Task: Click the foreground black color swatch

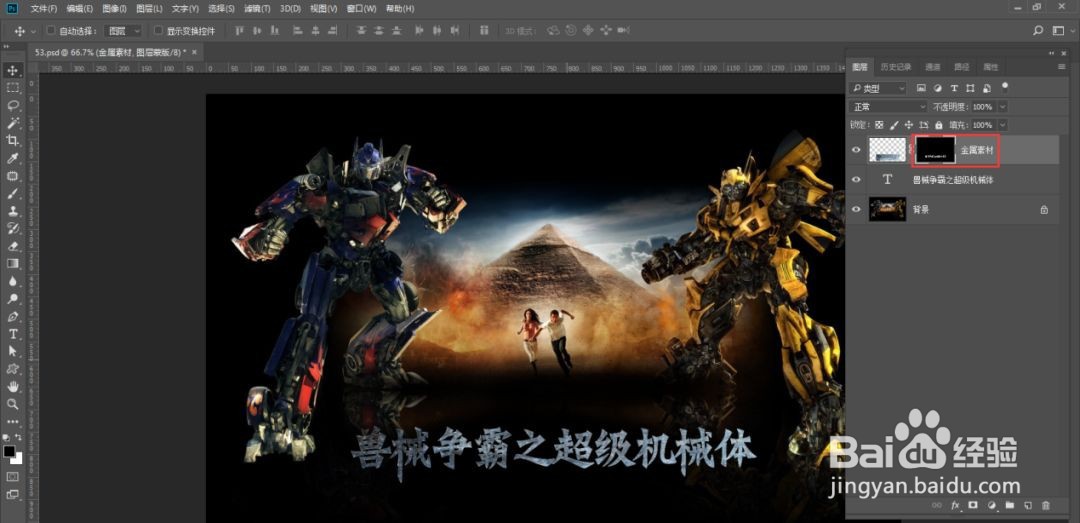Action: pyautogui.click(x=9, y=451)
